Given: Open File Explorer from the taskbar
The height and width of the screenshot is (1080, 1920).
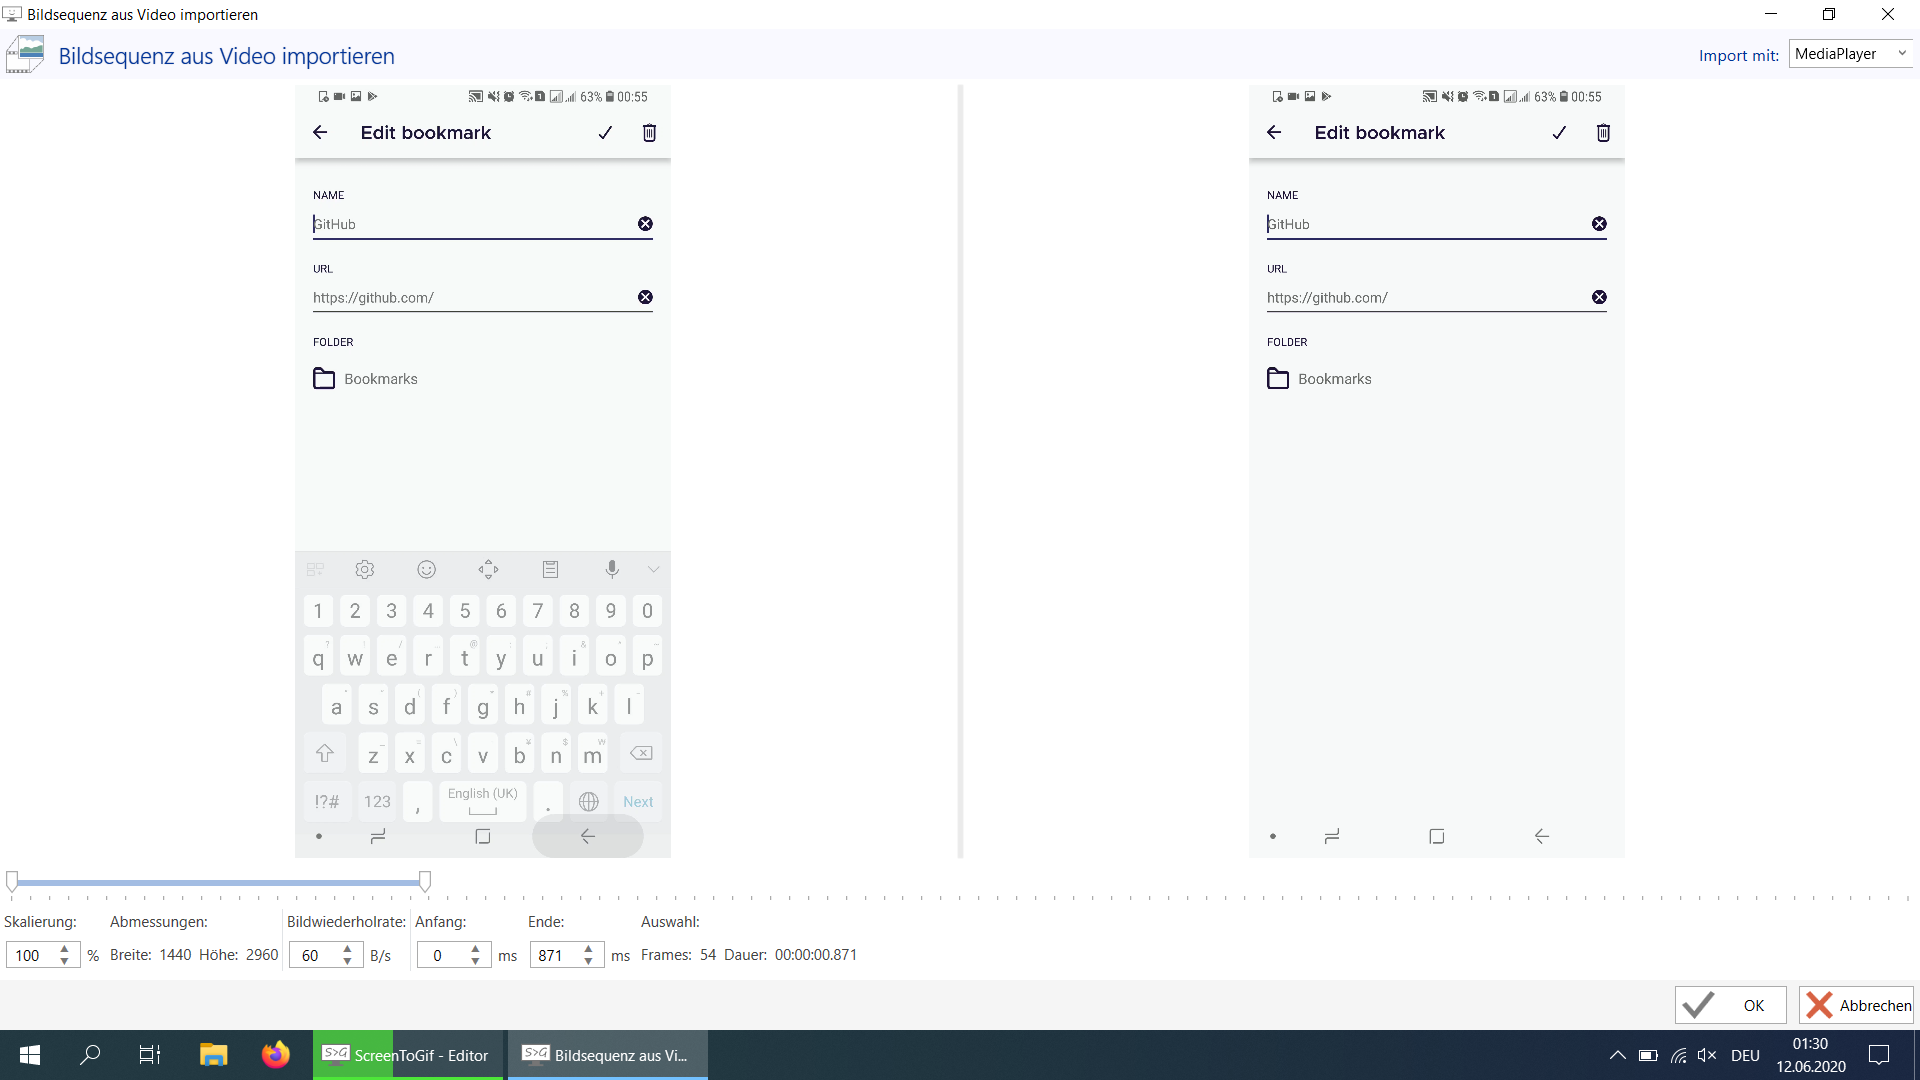Looking at the screenshot, I should [x=213, y=1055].
